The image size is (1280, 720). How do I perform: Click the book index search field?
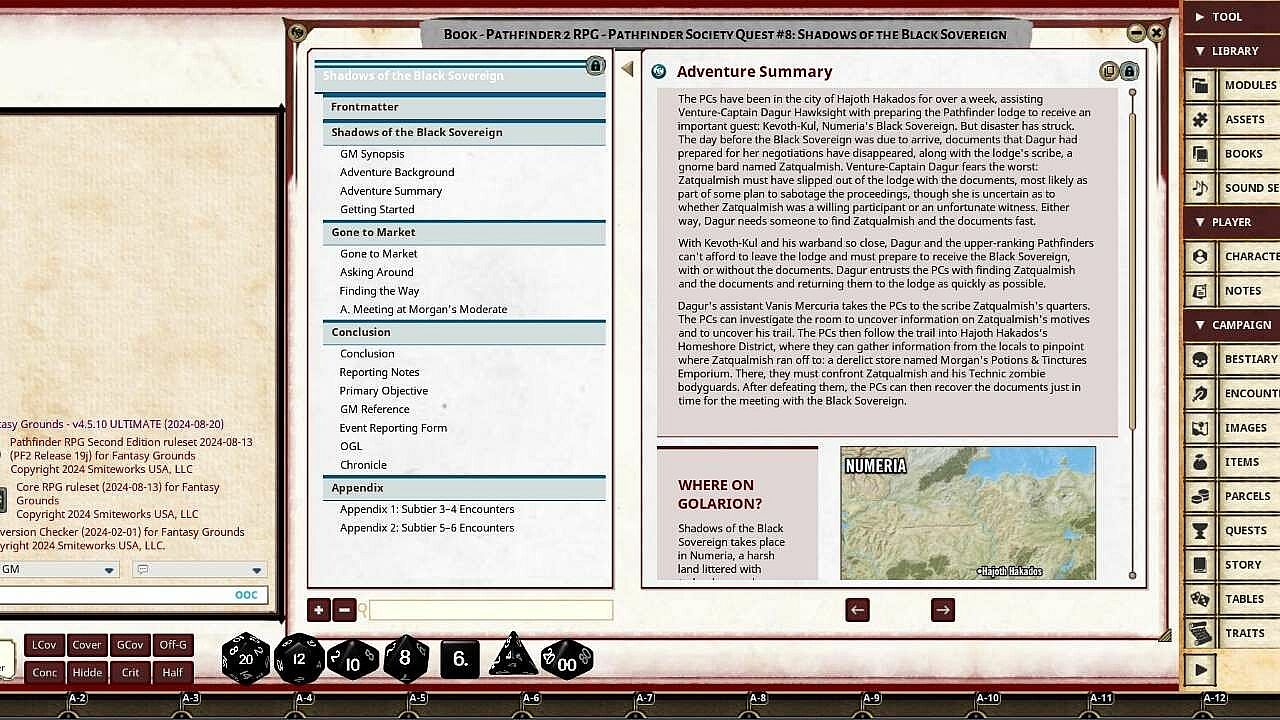(490, 610)
